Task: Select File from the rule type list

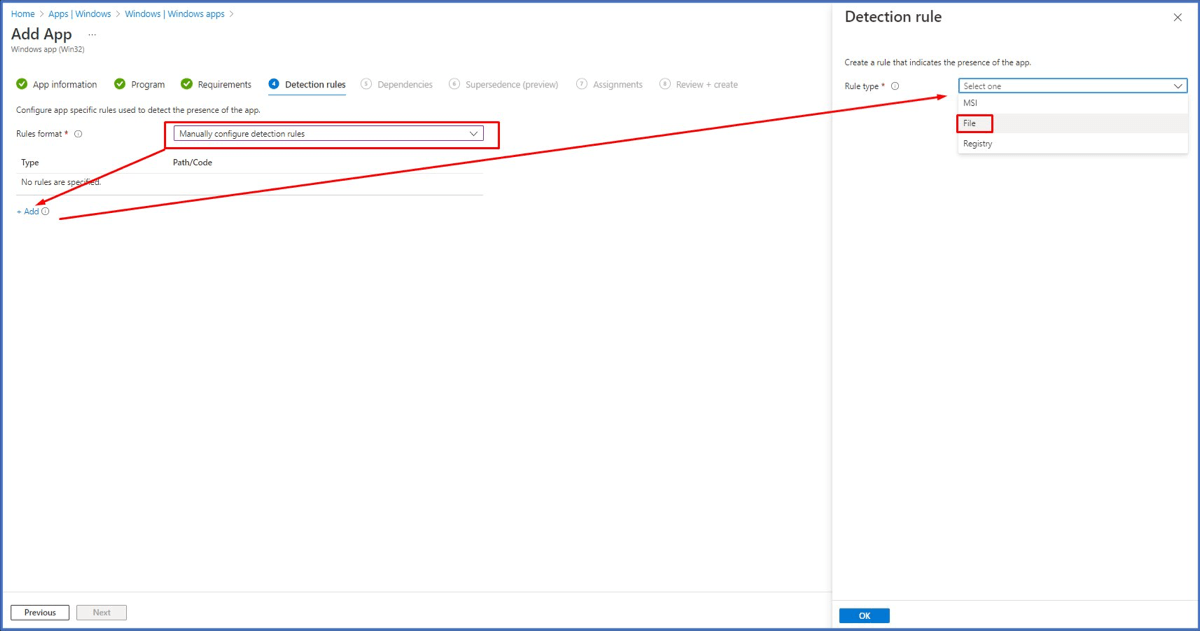Action: [x=970, y=124]
